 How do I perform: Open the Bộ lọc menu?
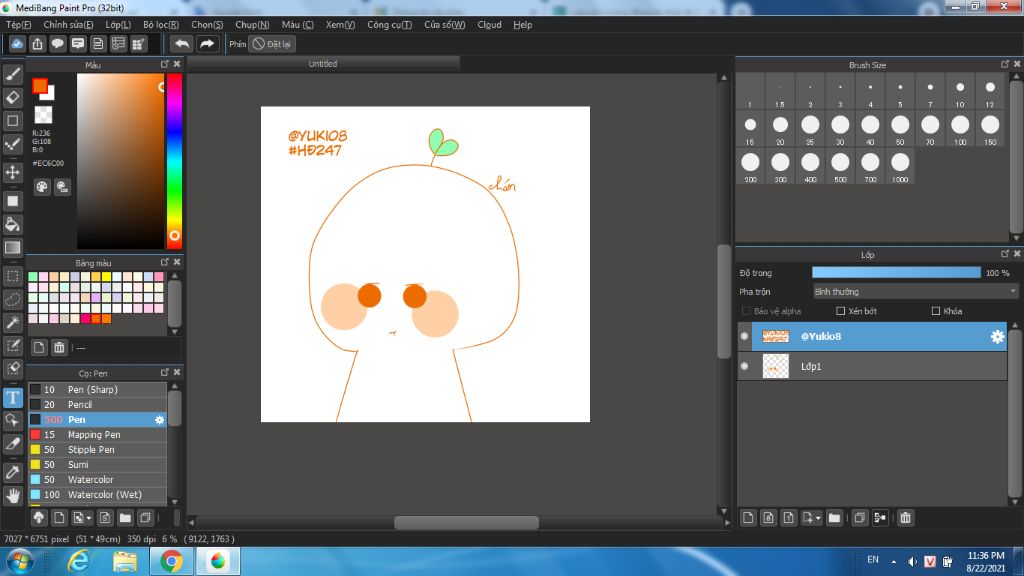[x=161, y=24]
